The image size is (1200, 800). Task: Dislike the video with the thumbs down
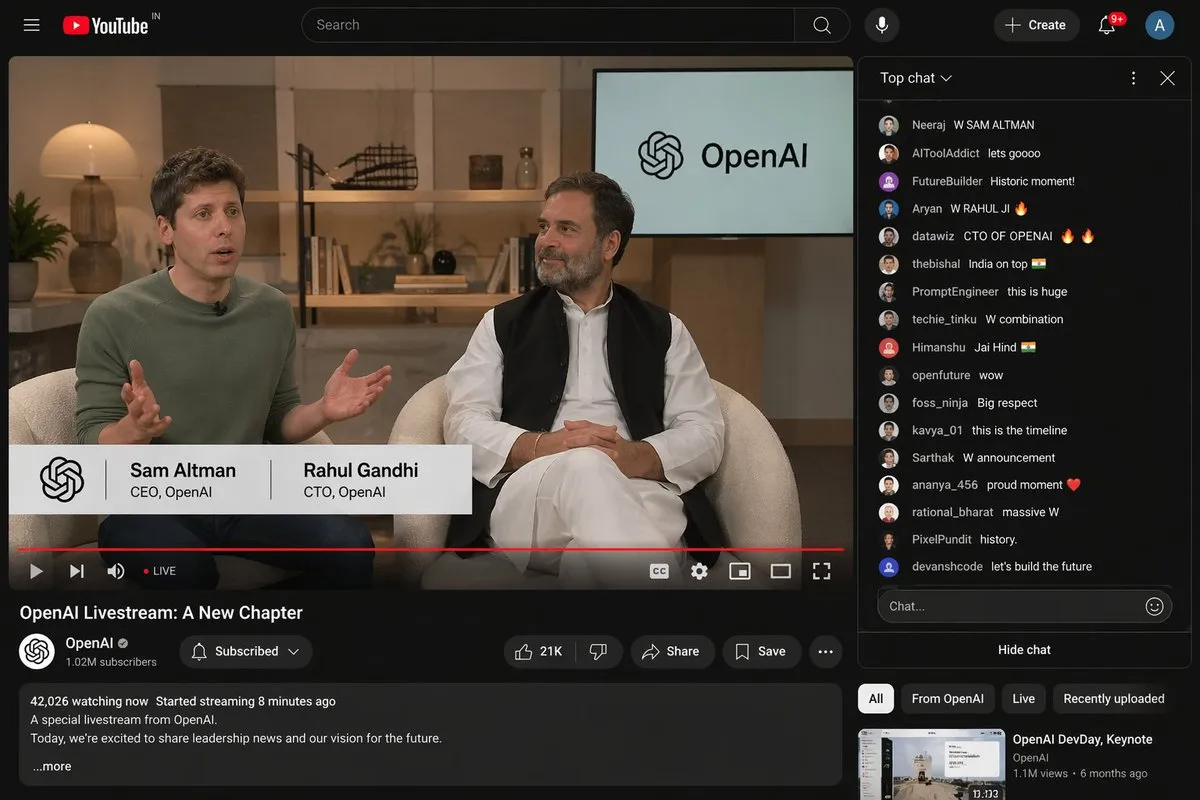pyautogui.click(x=598, y=651)
